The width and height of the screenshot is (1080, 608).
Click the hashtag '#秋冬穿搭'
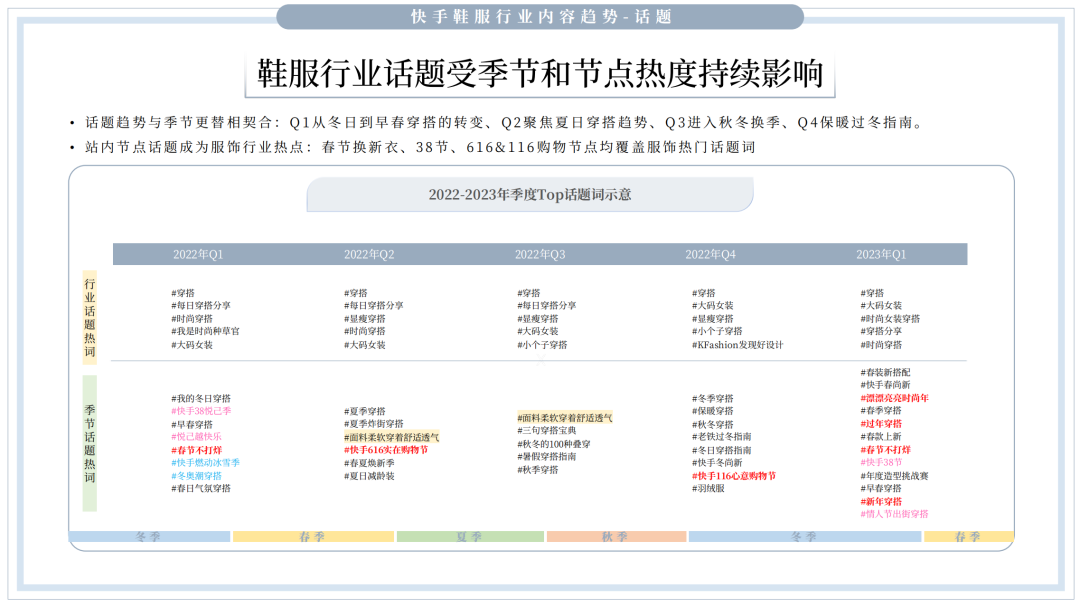[x=713, y=425]
